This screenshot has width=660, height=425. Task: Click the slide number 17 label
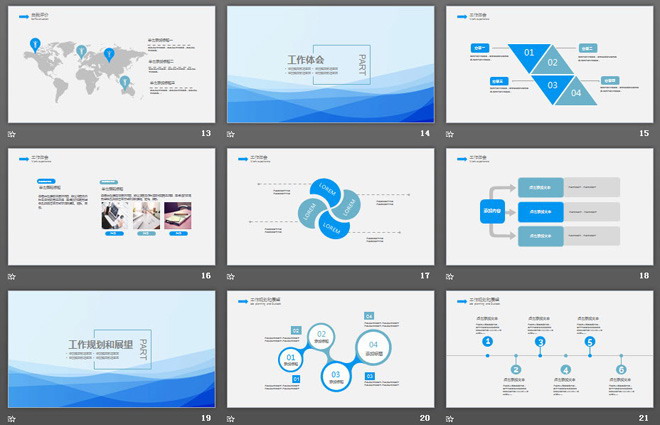424,276
